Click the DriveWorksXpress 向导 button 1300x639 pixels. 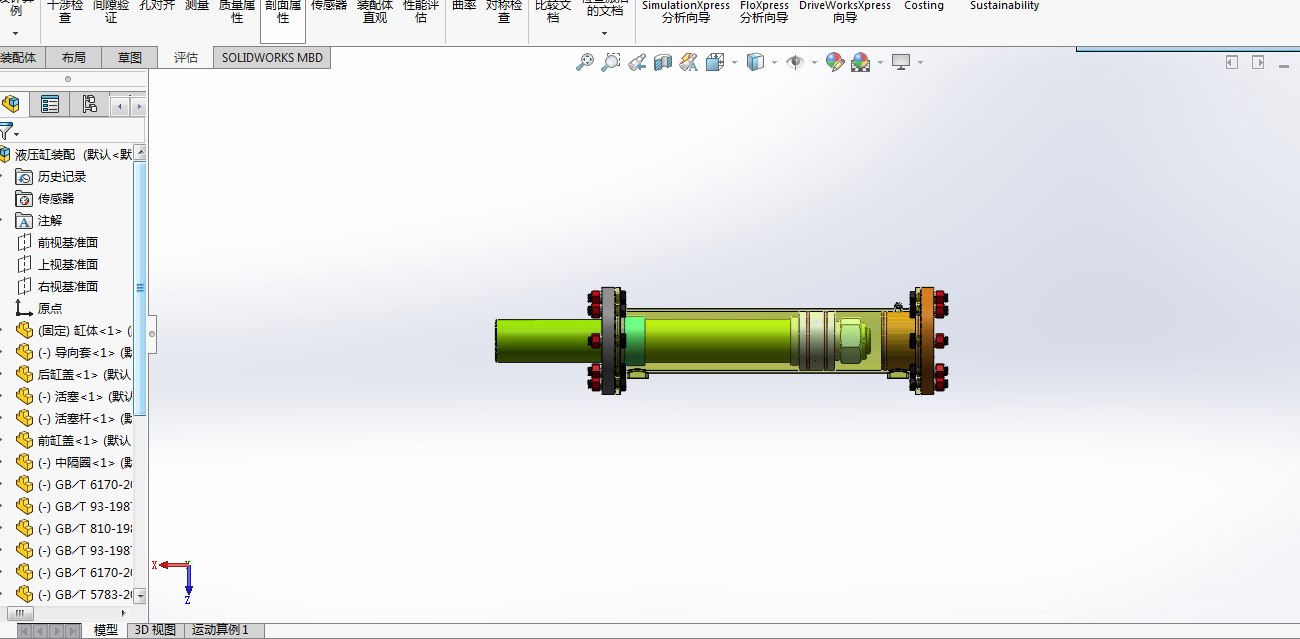(x=845, y=12)
